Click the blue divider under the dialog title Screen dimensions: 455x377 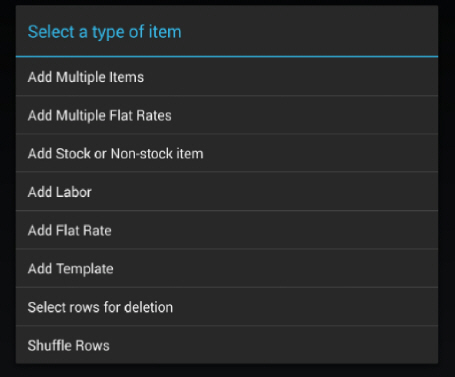227,57
